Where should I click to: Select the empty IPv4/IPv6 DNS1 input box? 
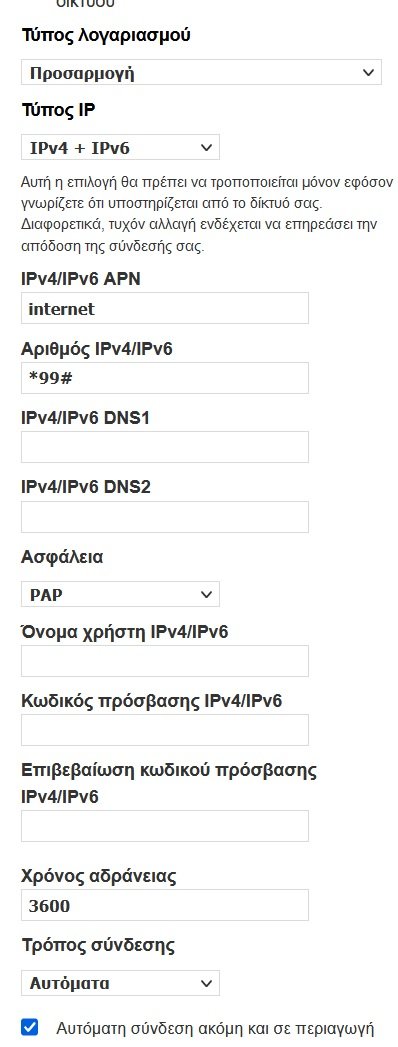point(165,447)
